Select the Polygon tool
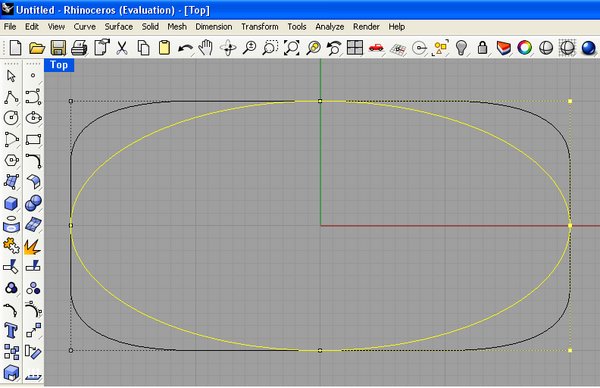Viewport: 600px width, 388px height. point(11,160)
